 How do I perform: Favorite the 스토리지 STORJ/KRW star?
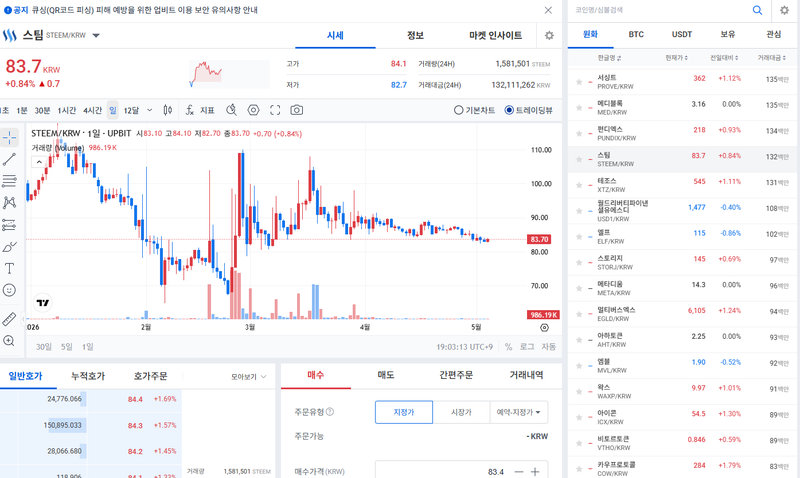click(579, 262)
